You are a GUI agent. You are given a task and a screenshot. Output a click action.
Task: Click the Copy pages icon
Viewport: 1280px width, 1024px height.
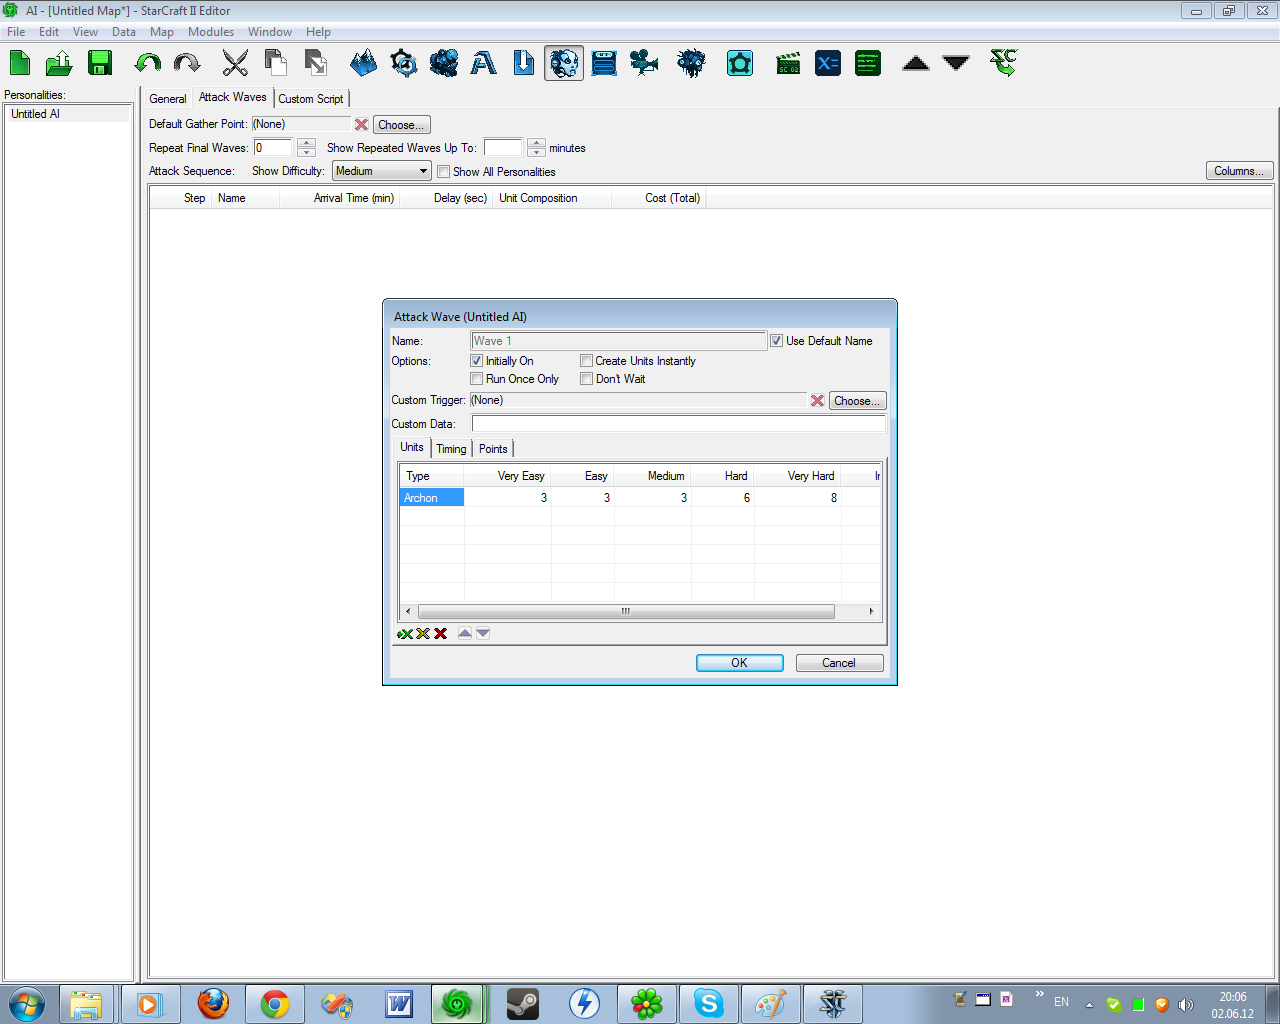(275, 63)
